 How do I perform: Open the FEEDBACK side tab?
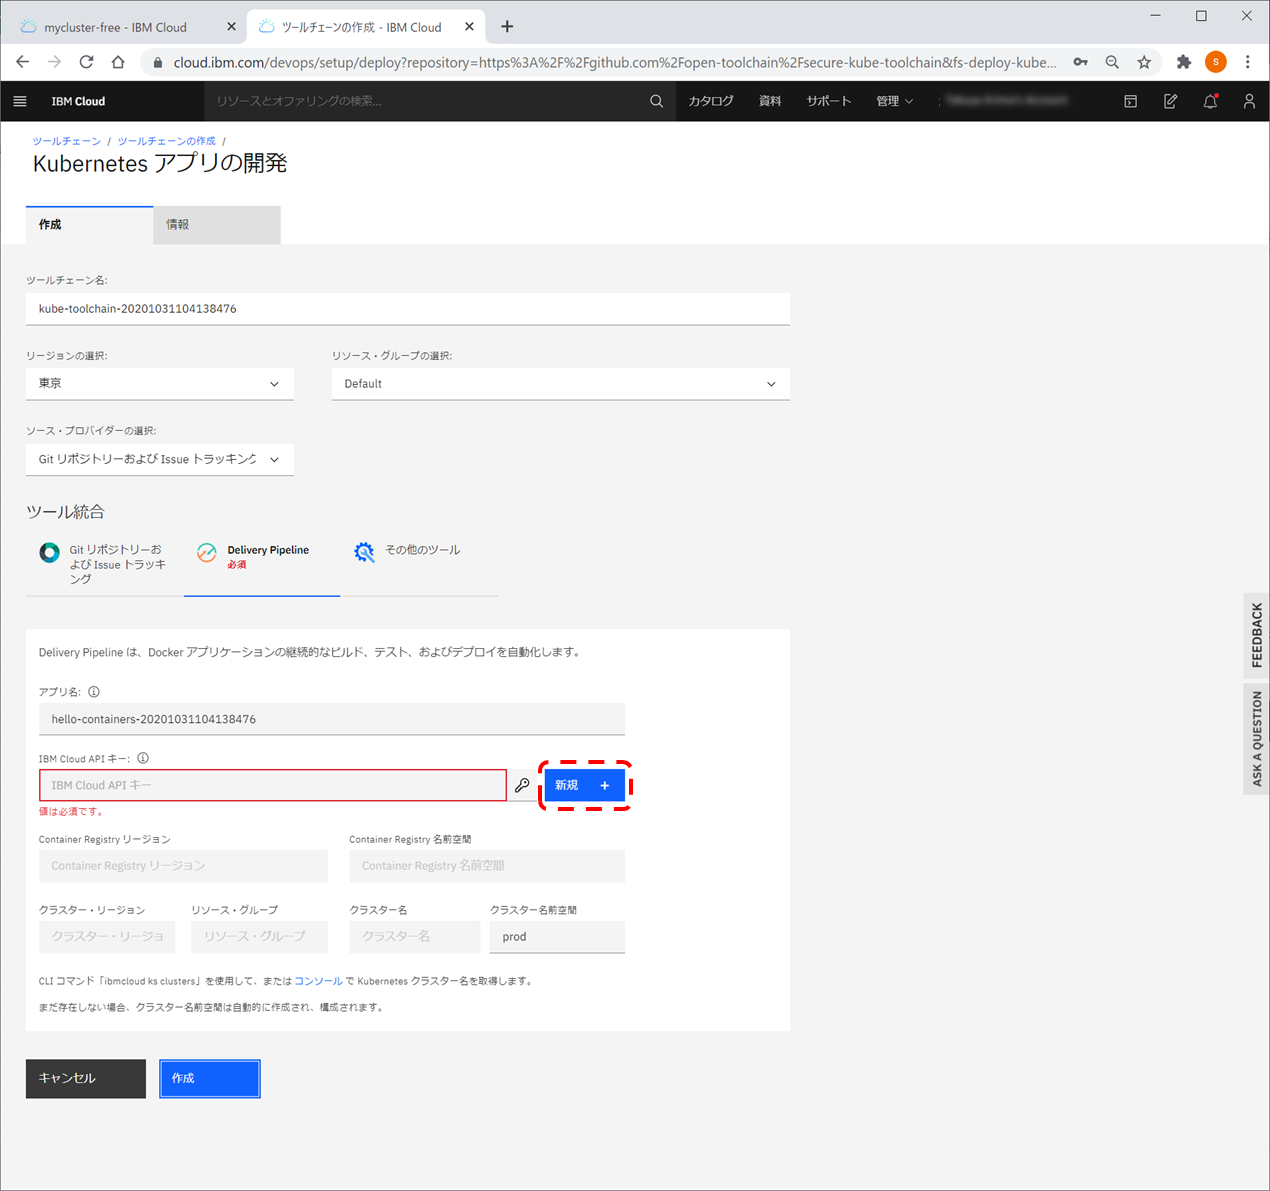1257,636
